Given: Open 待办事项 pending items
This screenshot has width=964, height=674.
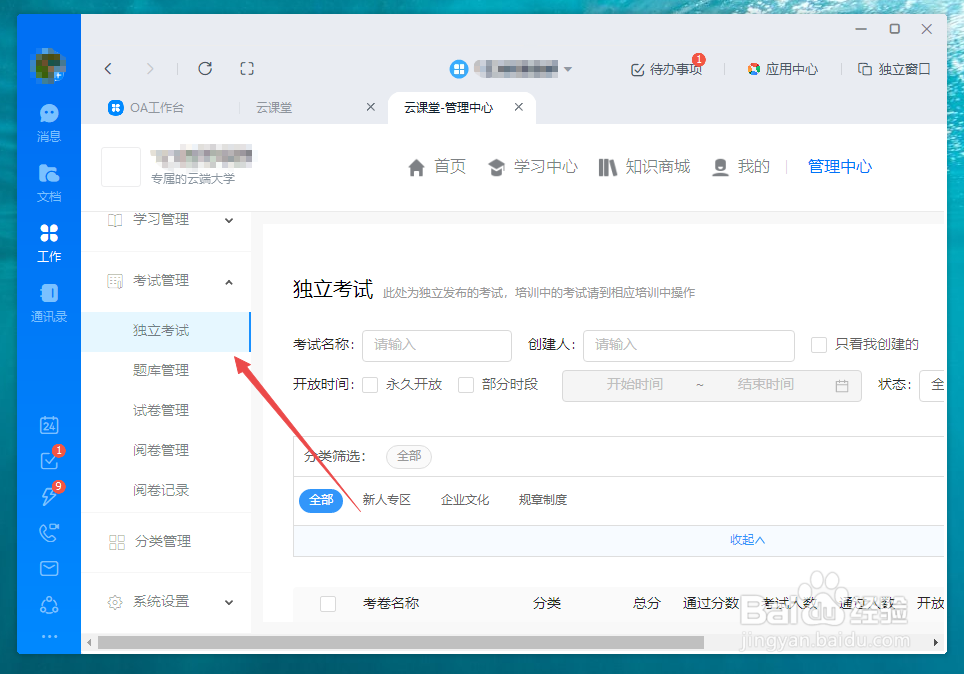Looking at the screenshot, I should [668, 69].
